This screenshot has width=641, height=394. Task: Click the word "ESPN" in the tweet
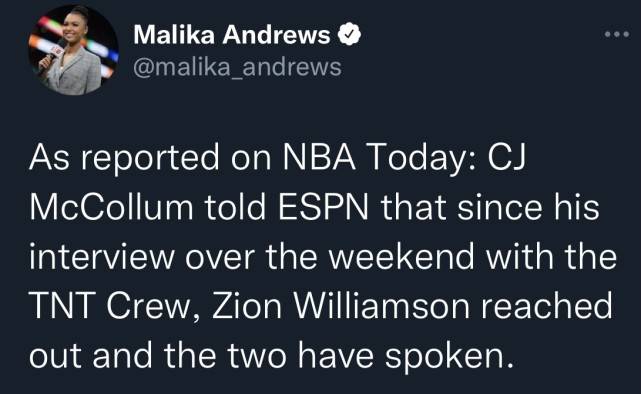[323, 208]
